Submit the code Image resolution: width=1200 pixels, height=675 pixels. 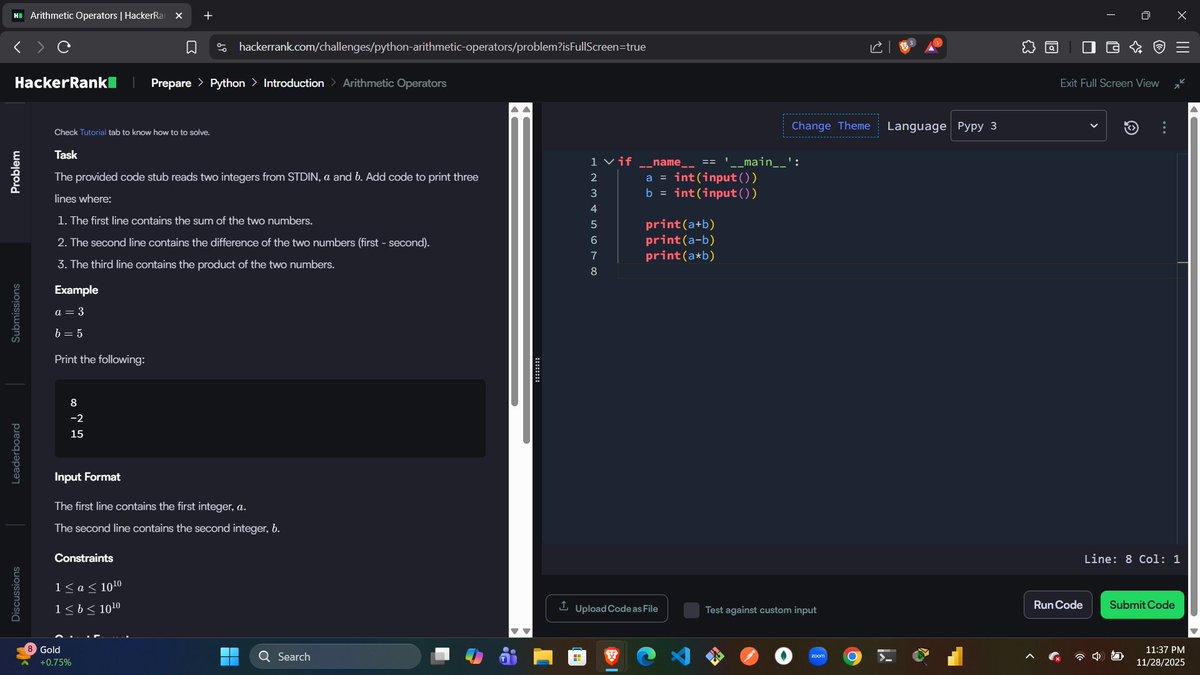pyautogui.click(x=1142, y=604)
